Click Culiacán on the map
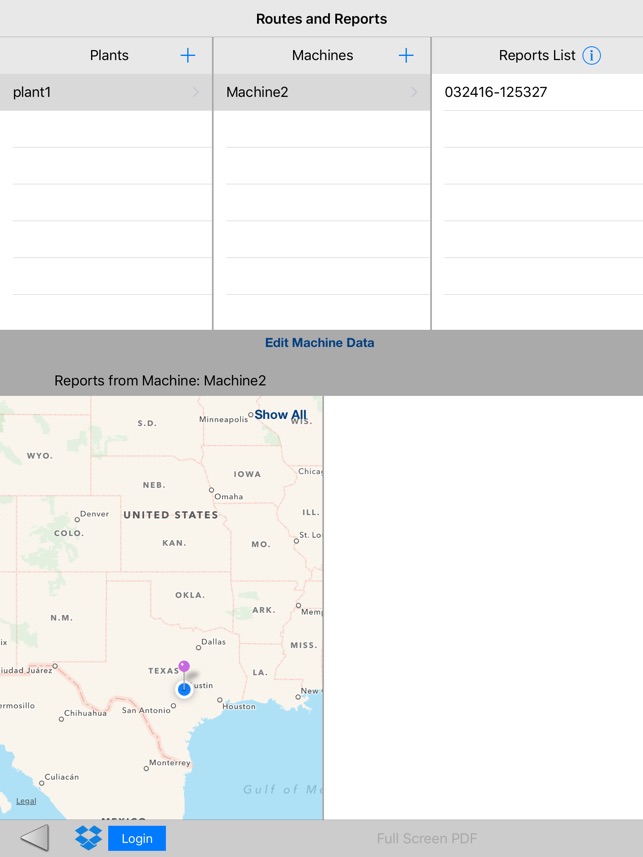The image size is (643, 857). click(62, 777)
